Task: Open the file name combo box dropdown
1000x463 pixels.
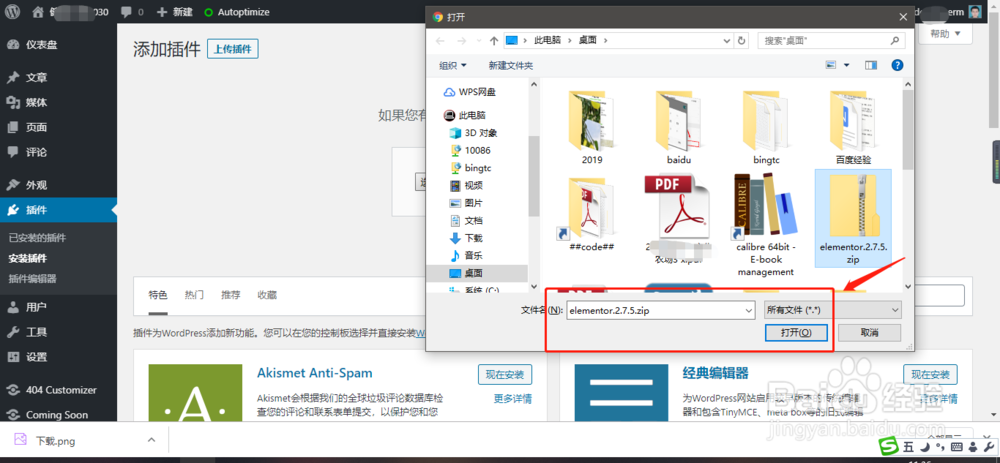Action: (749, 311)
